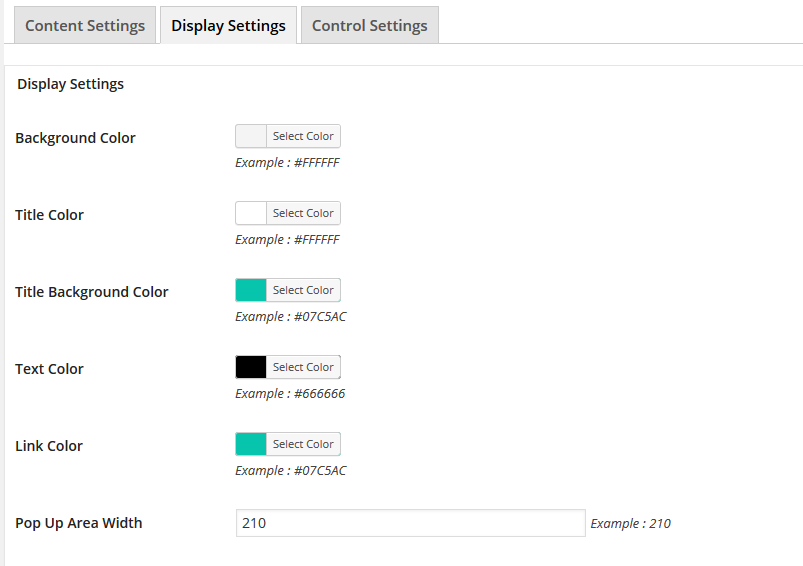This screenshot has height=566, width=803.
Task: Click Select Color button for Text Color
Action: (303, 367)
